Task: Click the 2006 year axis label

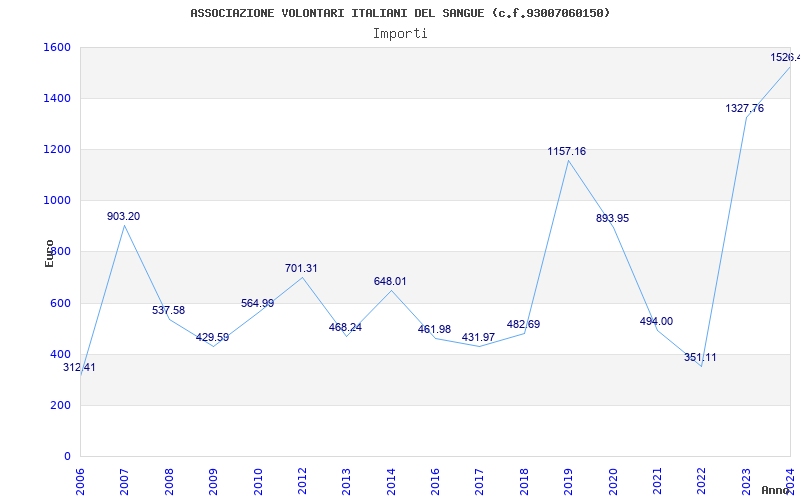Action: click(x=80, y=482)
